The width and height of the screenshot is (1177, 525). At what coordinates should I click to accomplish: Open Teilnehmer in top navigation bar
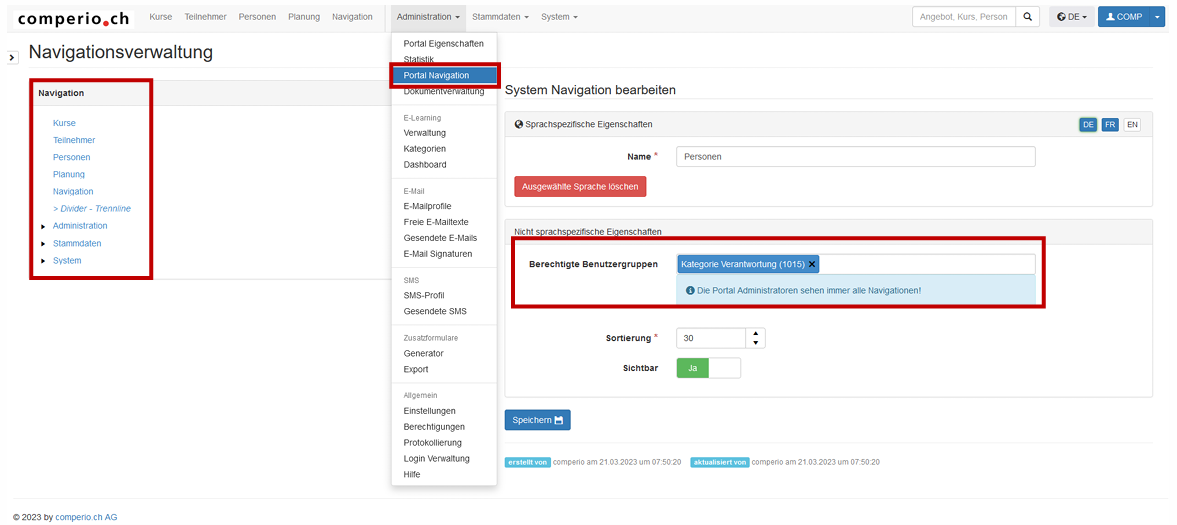coord(206,17)
